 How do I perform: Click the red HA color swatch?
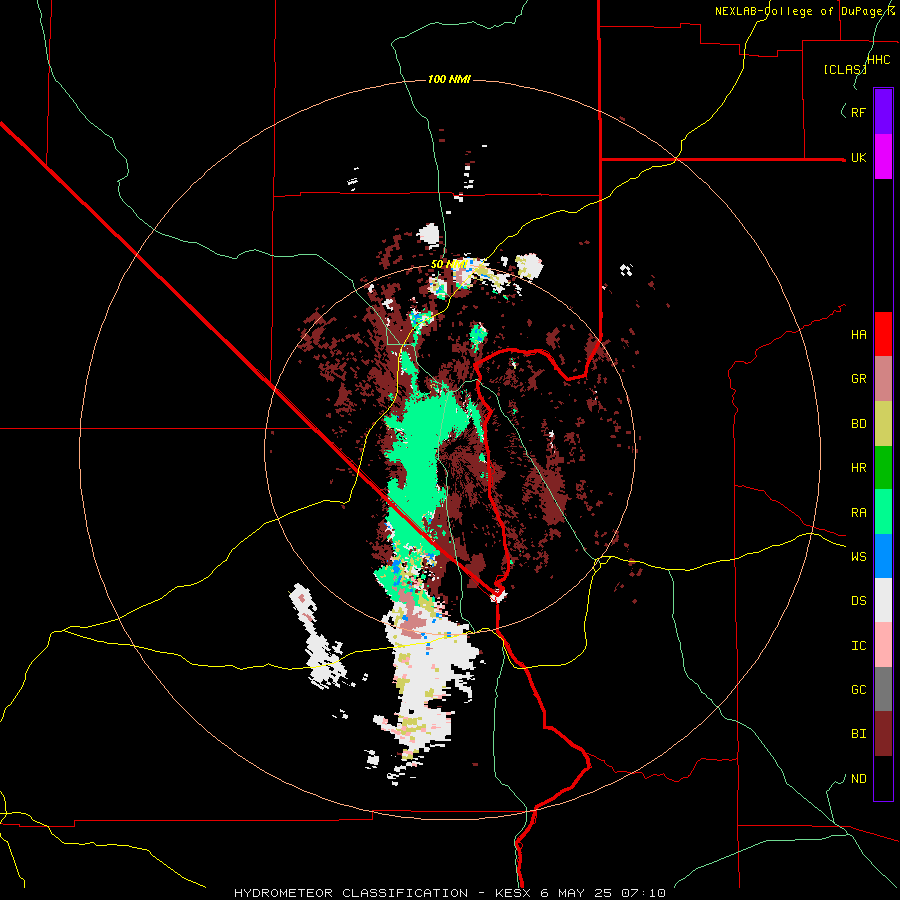tap(883, 334)
